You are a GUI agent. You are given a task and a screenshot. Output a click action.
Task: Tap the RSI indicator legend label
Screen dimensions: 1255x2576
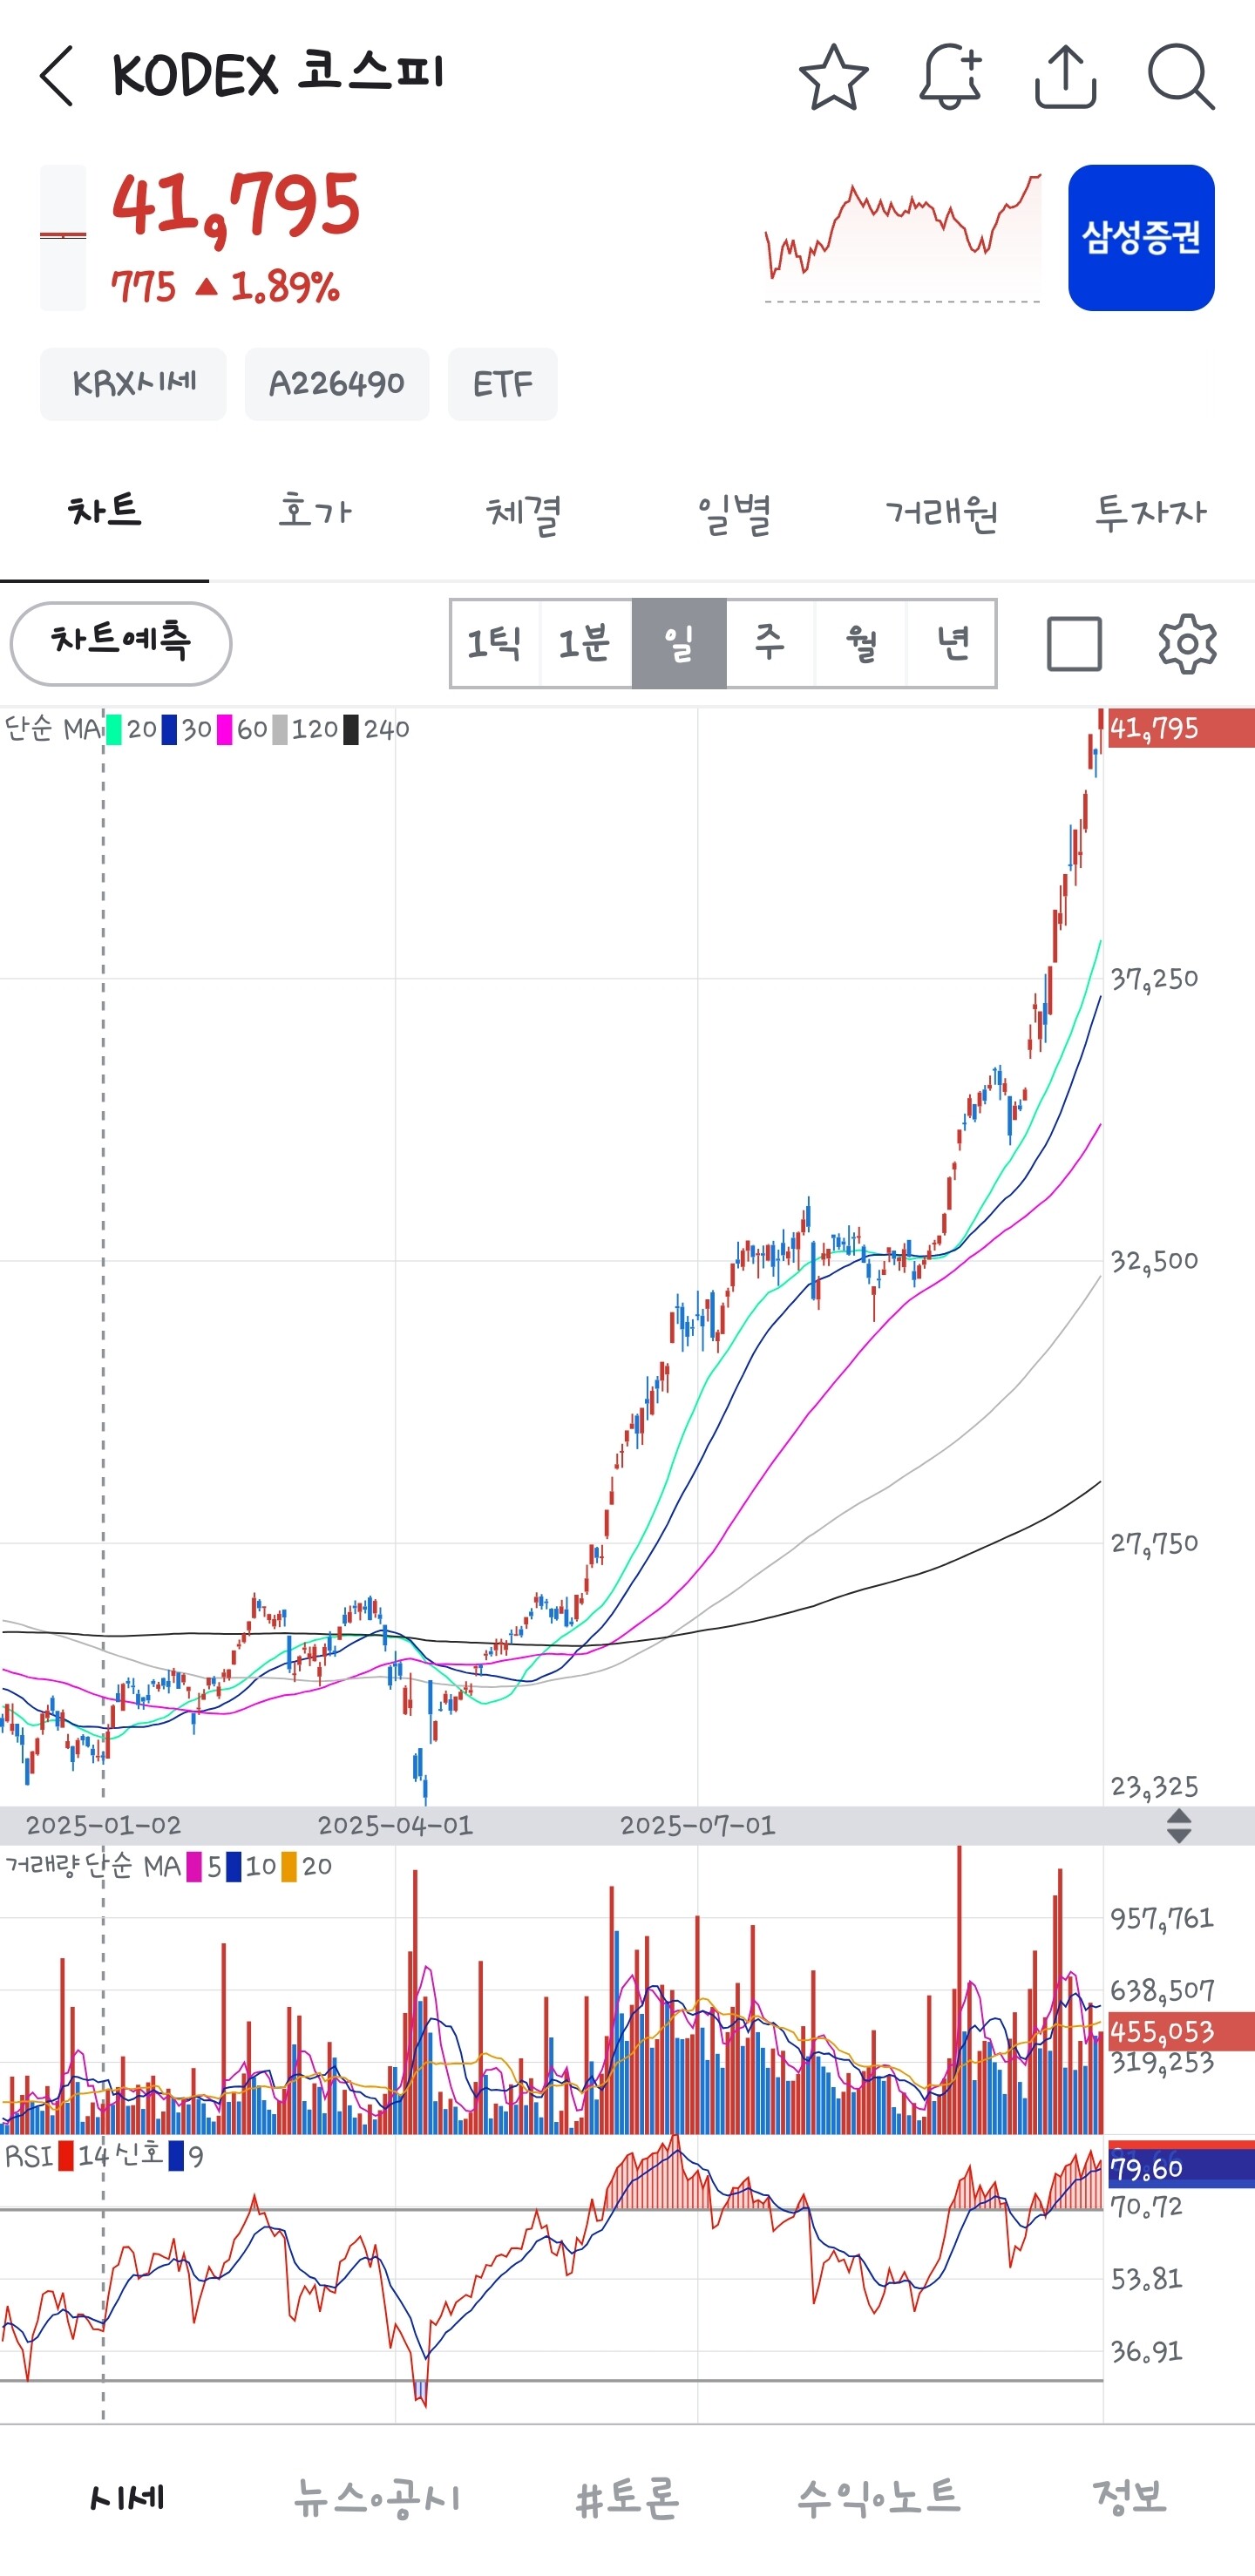click(28, 2156)
